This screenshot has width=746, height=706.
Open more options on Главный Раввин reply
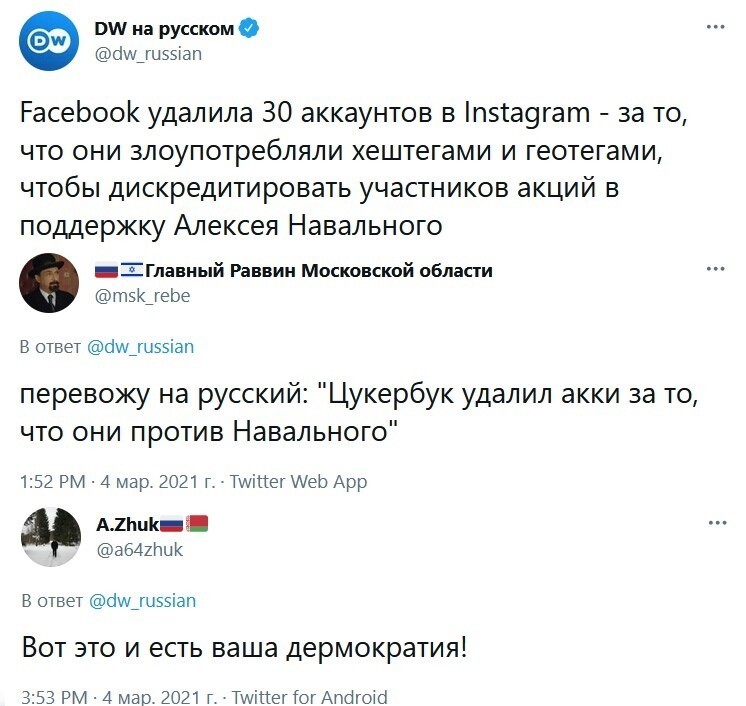716,269
